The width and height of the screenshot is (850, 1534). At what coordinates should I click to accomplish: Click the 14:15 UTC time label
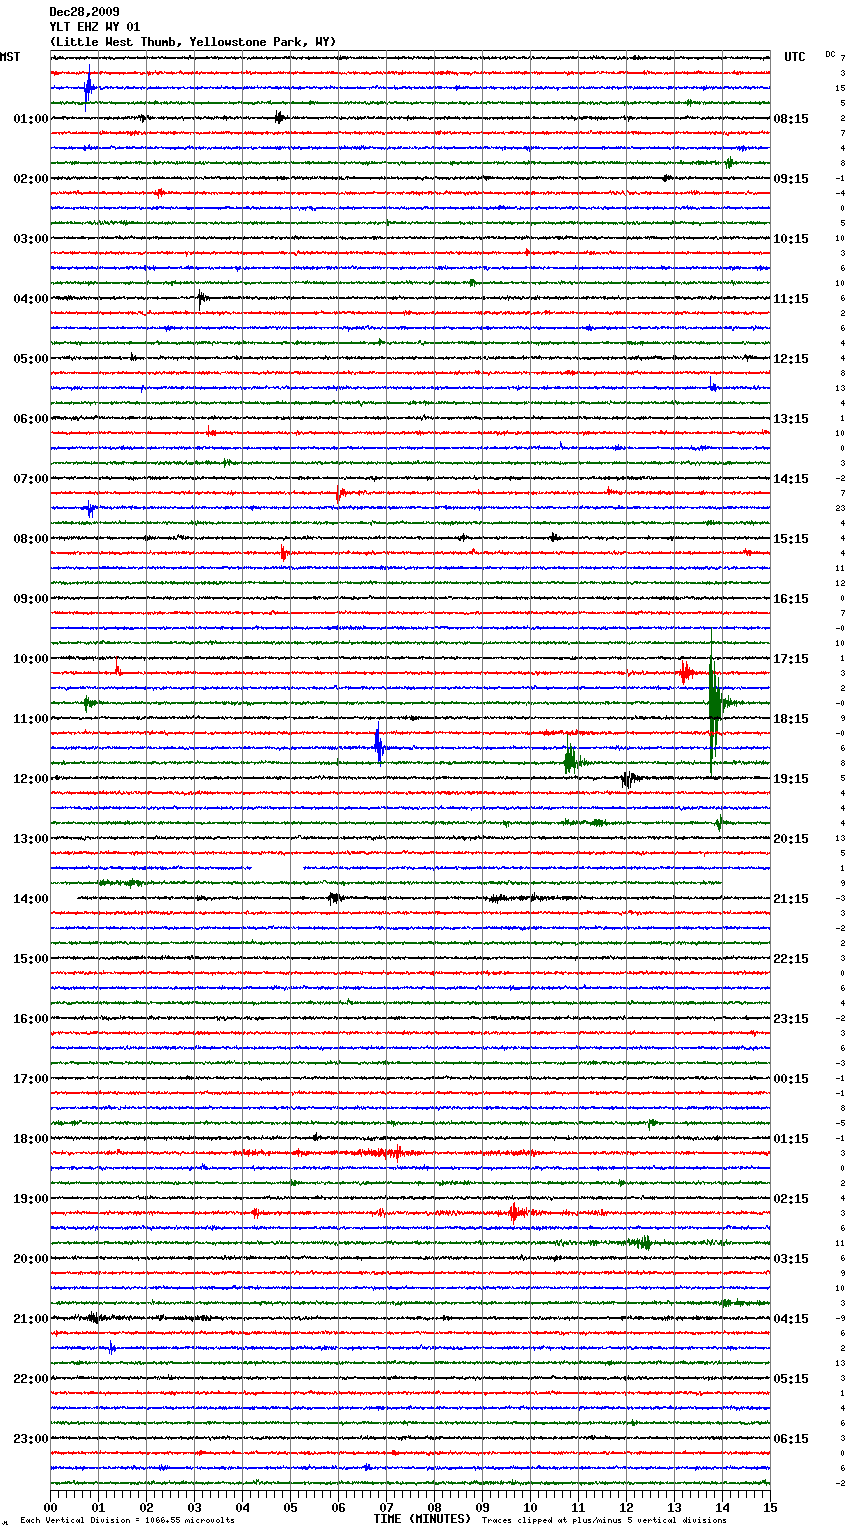[791, 479]
